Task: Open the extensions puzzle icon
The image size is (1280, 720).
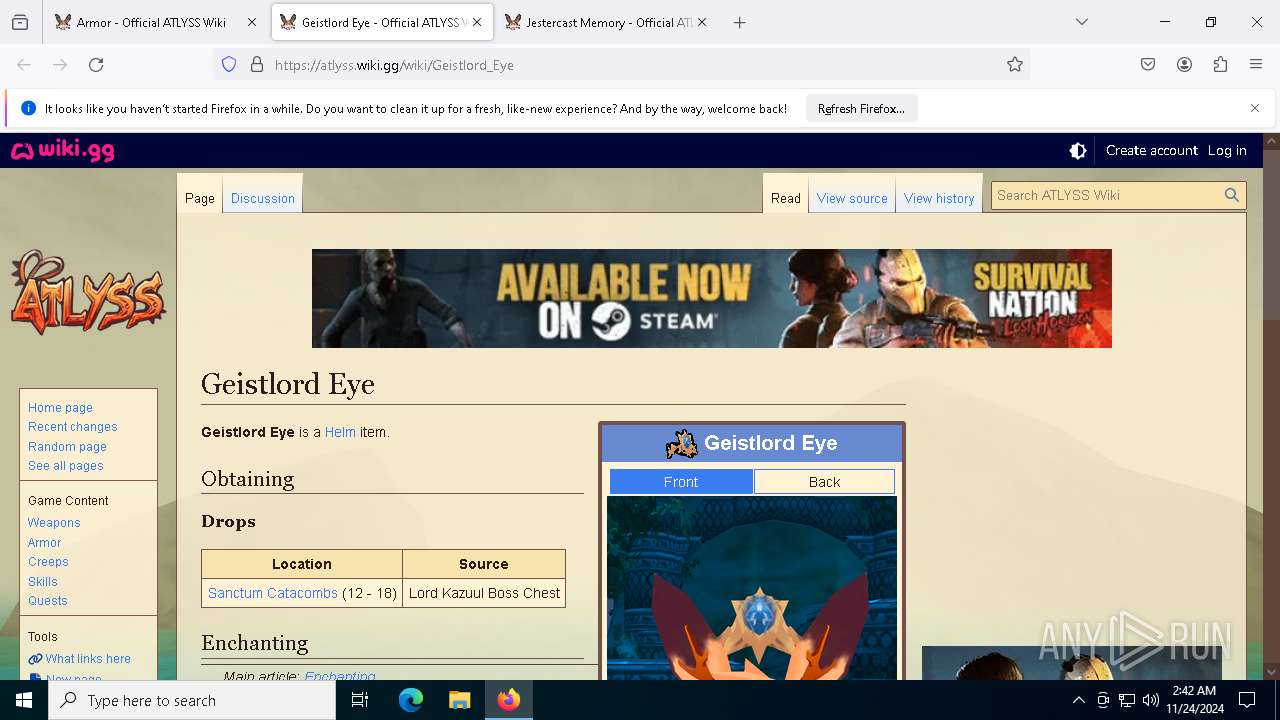Action: click(1220, 65)
